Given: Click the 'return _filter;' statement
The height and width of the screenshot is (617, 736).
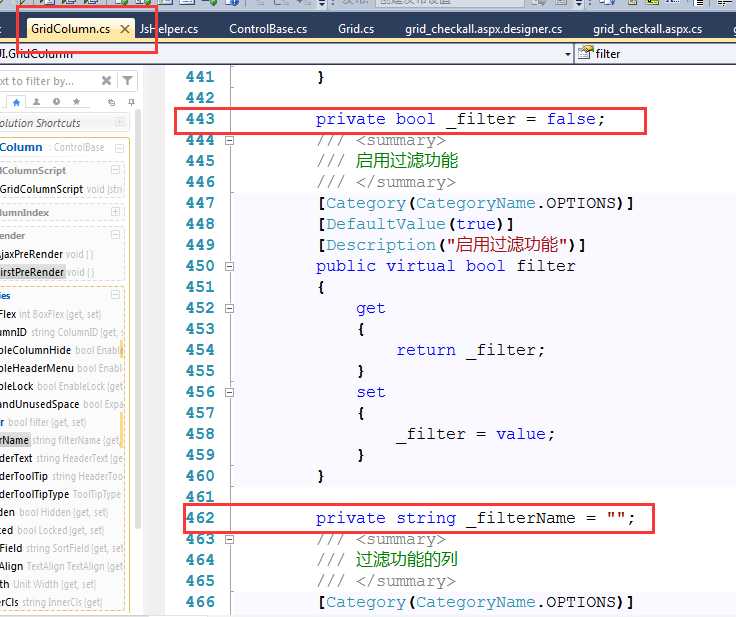Looking at the screenshot, I should click(x=471, y=350).
